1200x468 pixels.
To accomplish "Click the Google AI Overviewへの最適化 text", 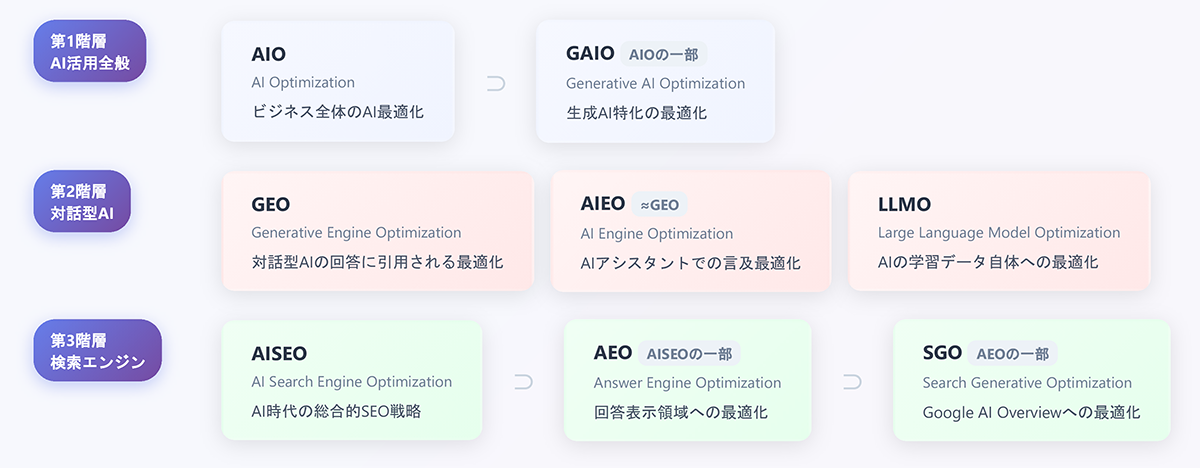I will tap(1031, 412).
